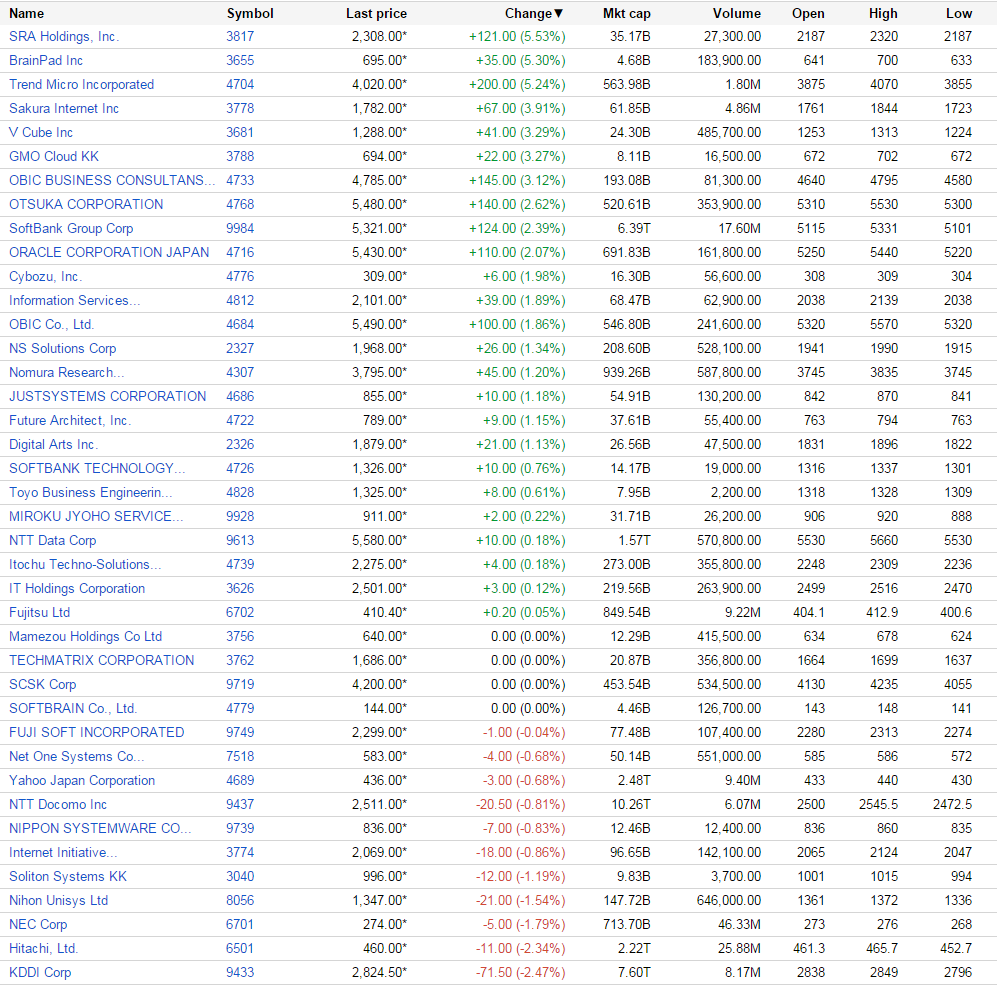This screenshot has width=997, height=987.
Task: Open V Cube Inc link
Action: 41,132
